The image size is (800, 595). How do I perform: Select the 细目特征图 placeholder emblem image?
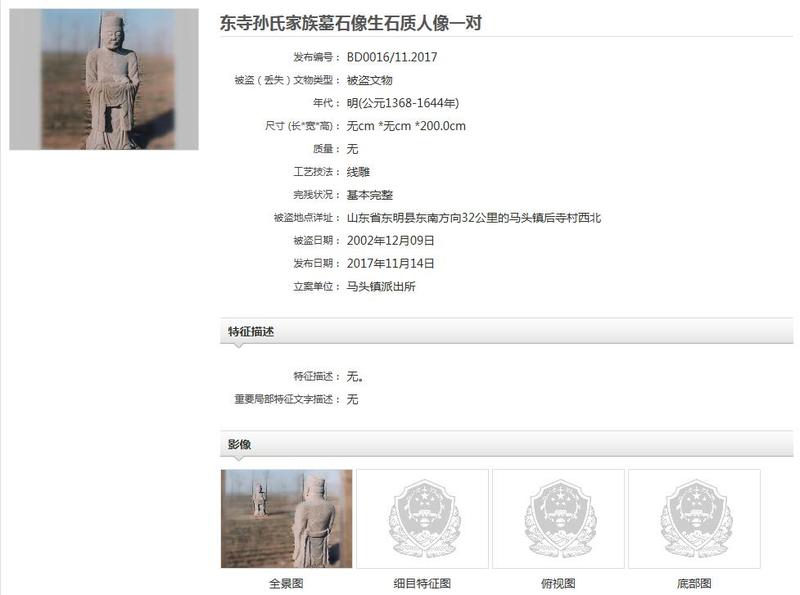tap(422, 518)
